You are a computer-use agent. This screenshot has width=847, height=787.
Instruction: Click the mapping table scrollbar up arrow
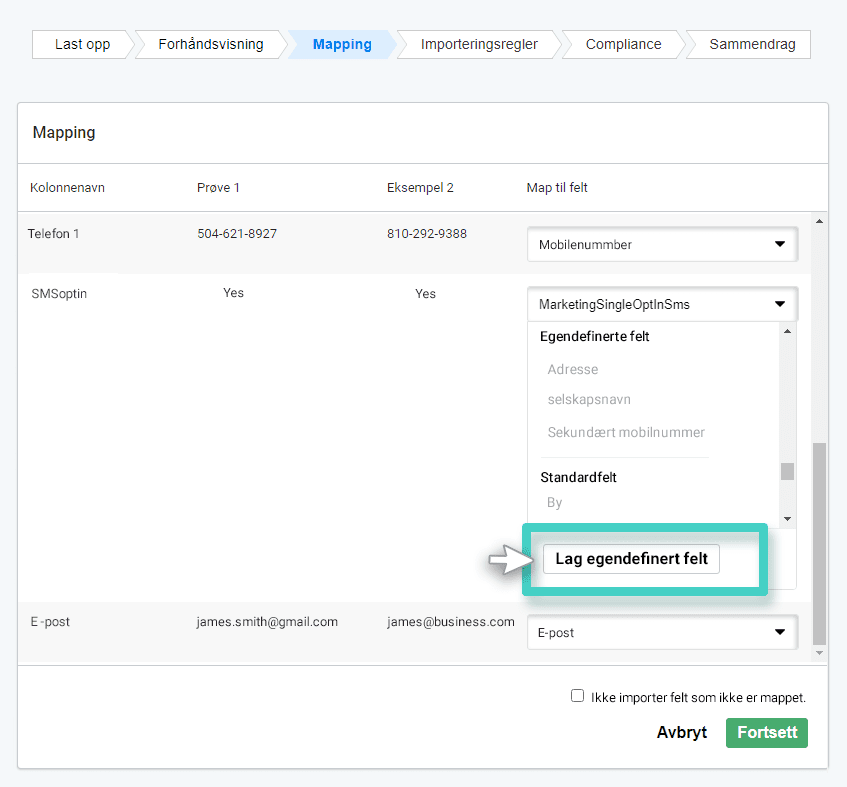pos(819,221)
